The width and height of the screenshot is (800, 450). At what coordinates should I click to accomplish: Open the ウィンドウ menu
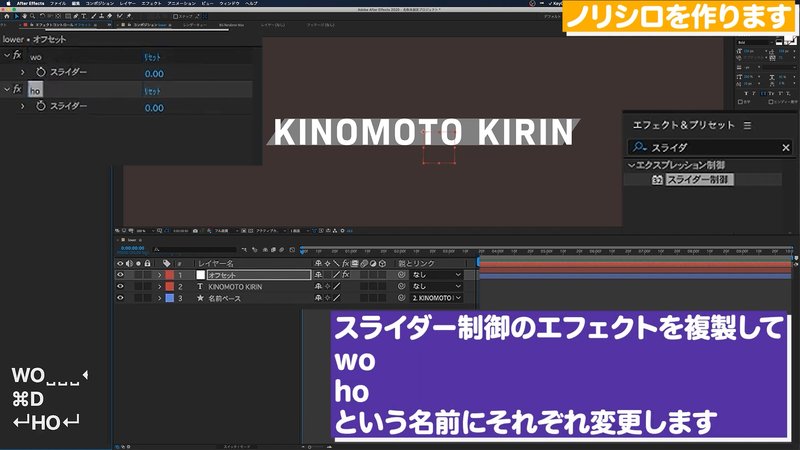229,3
